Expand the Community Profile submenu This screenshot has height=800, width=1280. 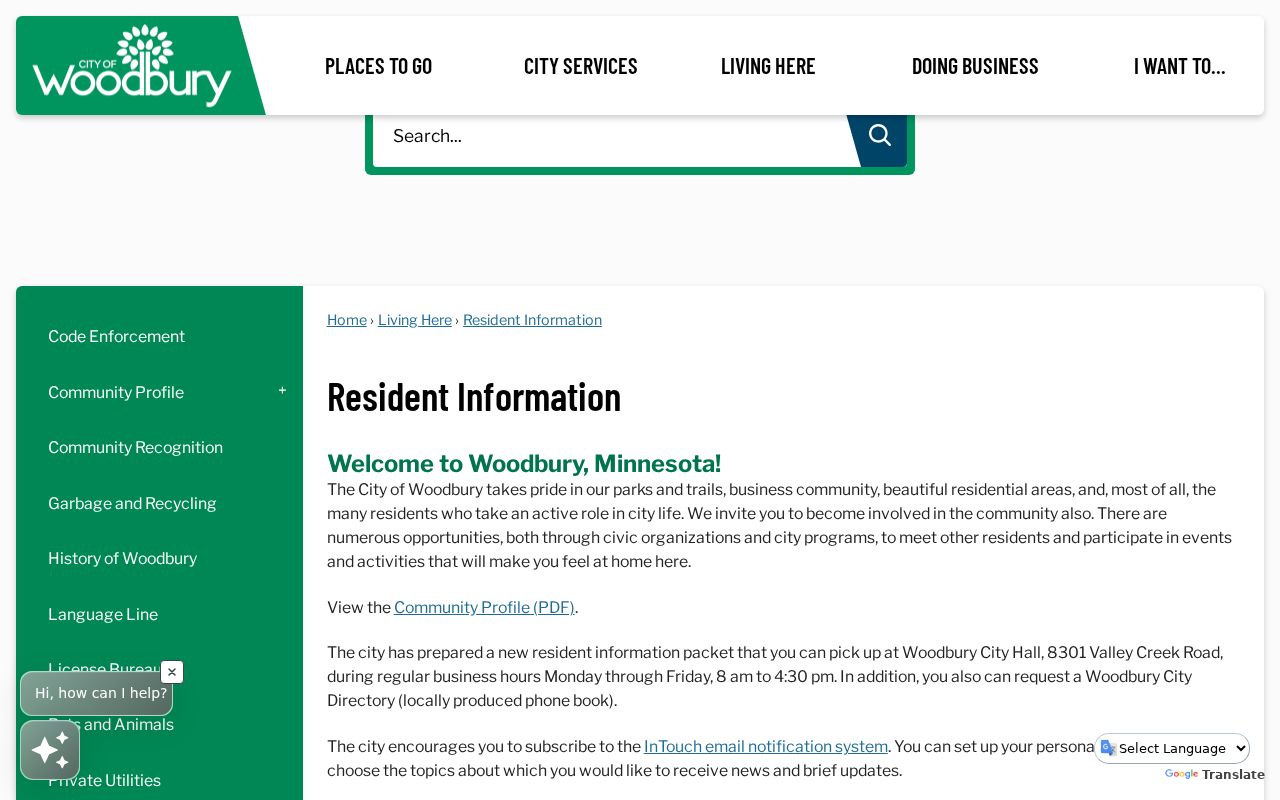282,391
